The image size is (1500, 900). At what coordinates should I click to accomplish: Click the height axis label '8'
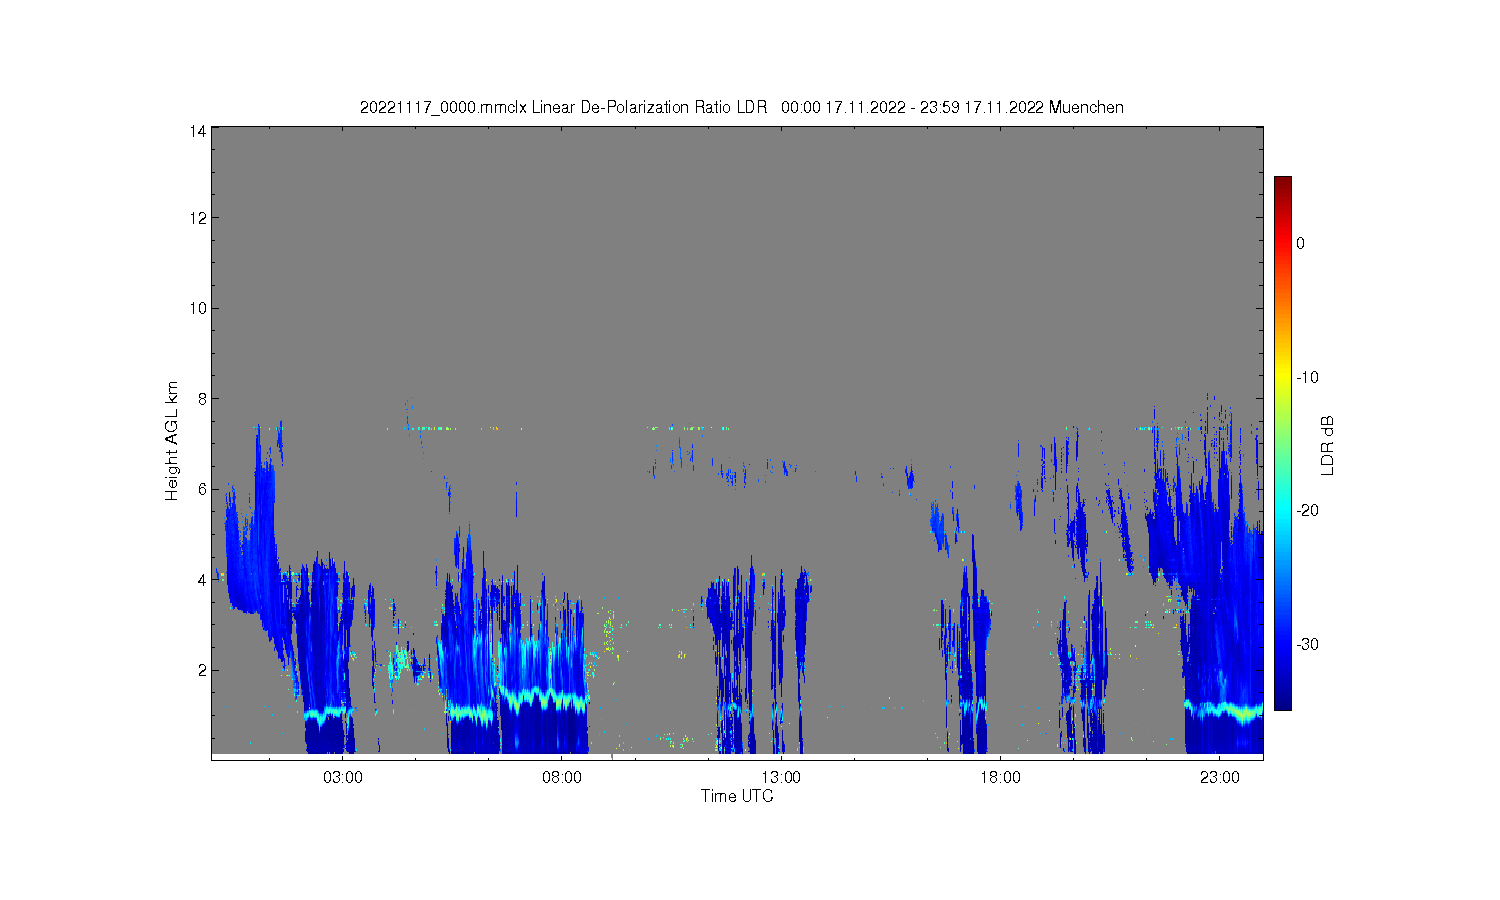(x=202, y=399)
